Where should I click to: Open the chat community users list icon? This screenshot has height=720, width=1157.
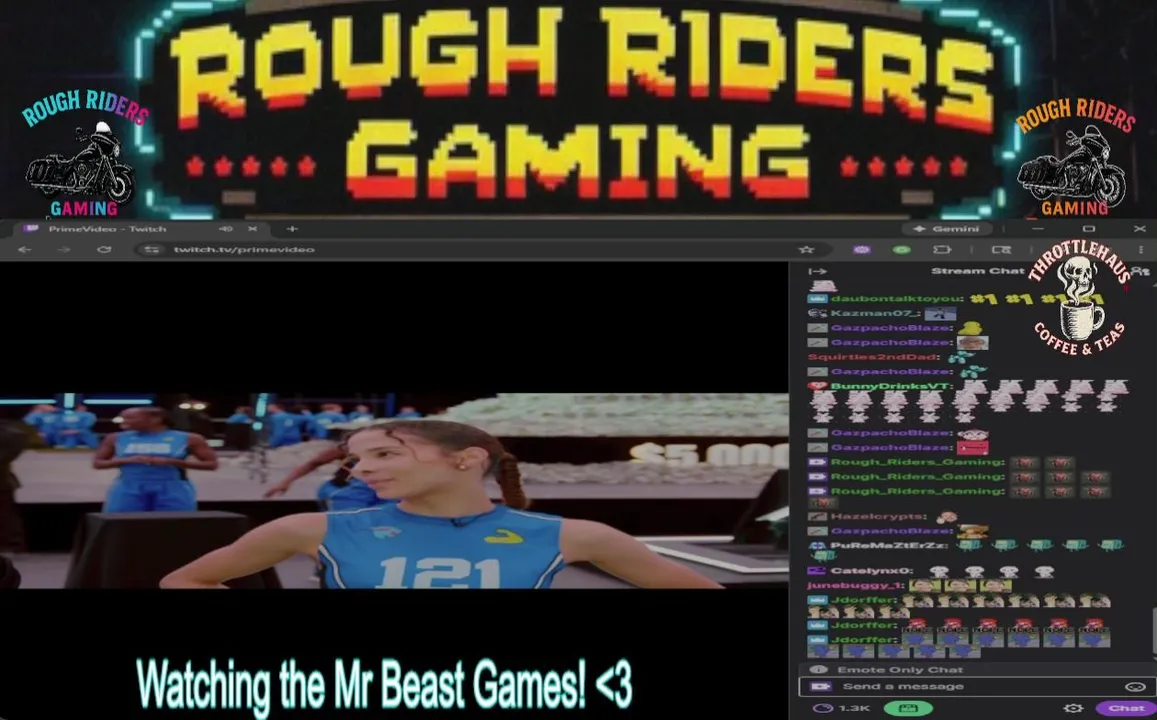(1141, 271)
